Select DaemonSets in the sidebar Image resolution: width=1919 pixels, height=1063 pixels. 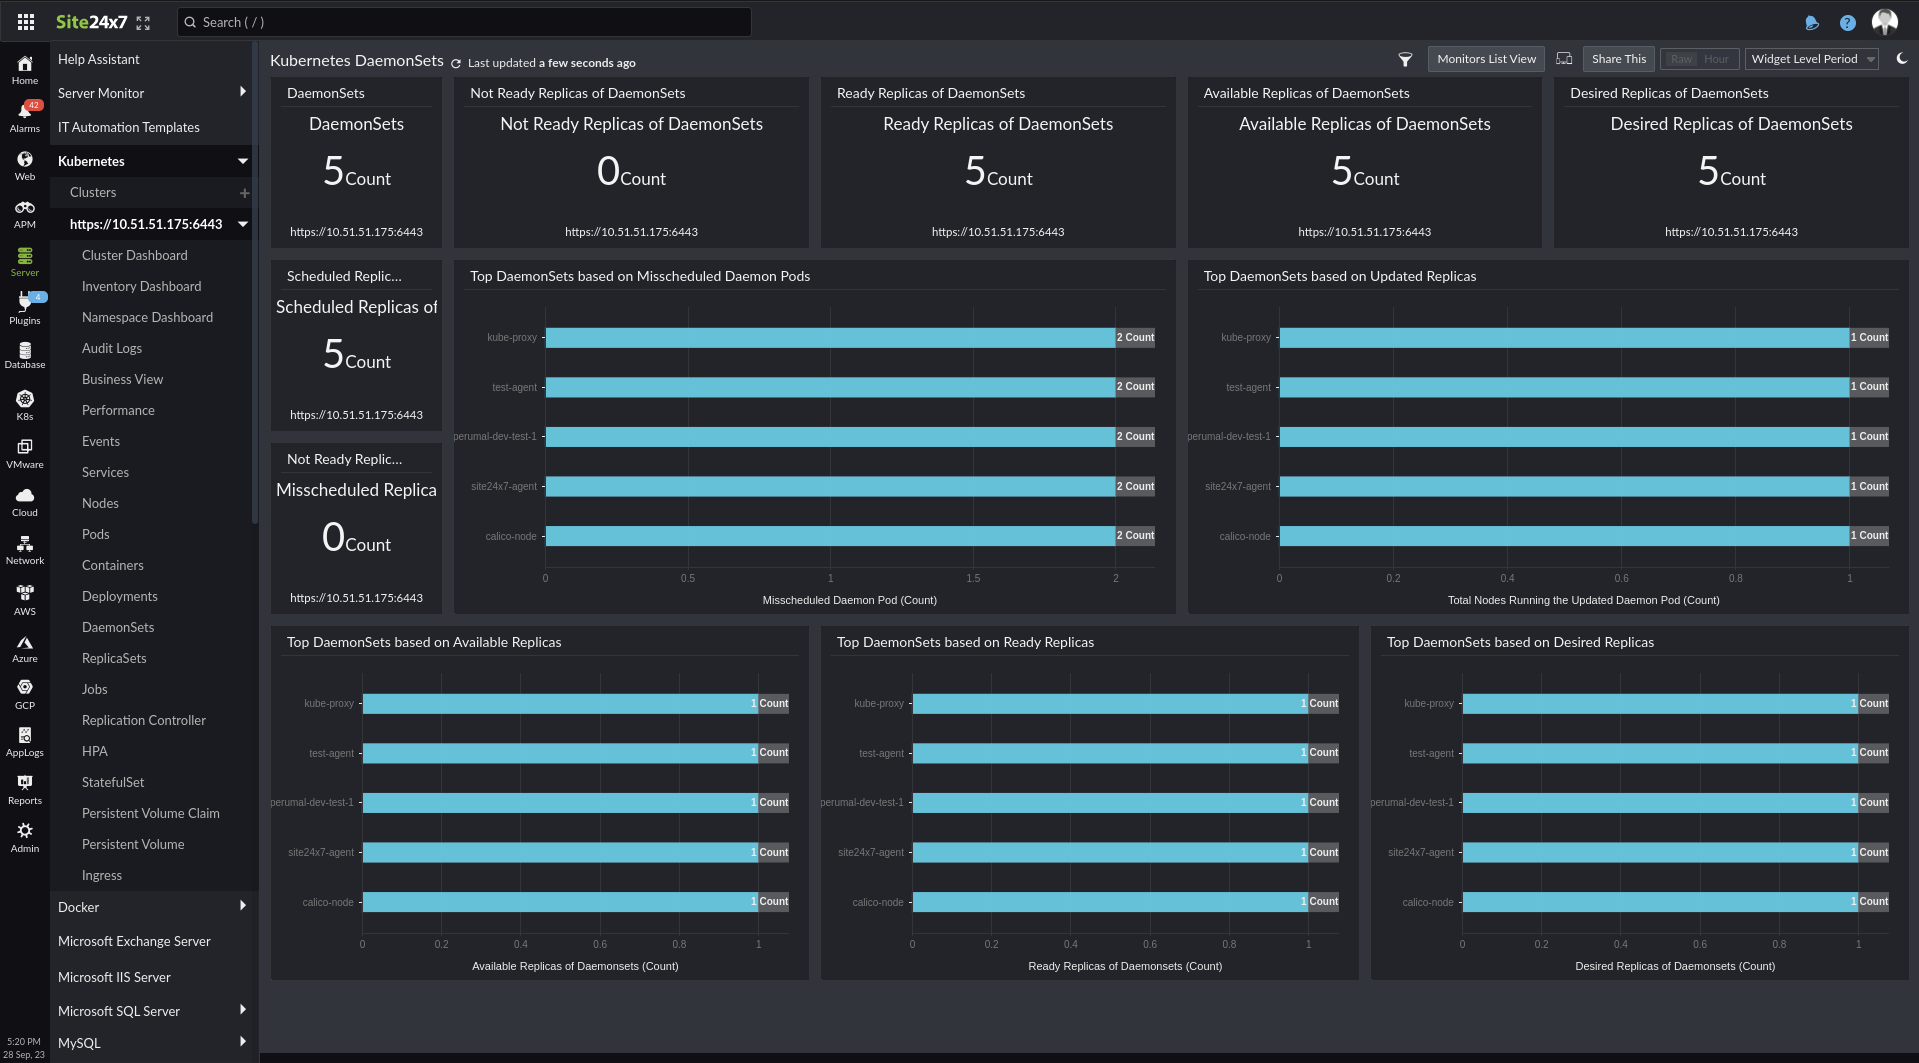117,627
